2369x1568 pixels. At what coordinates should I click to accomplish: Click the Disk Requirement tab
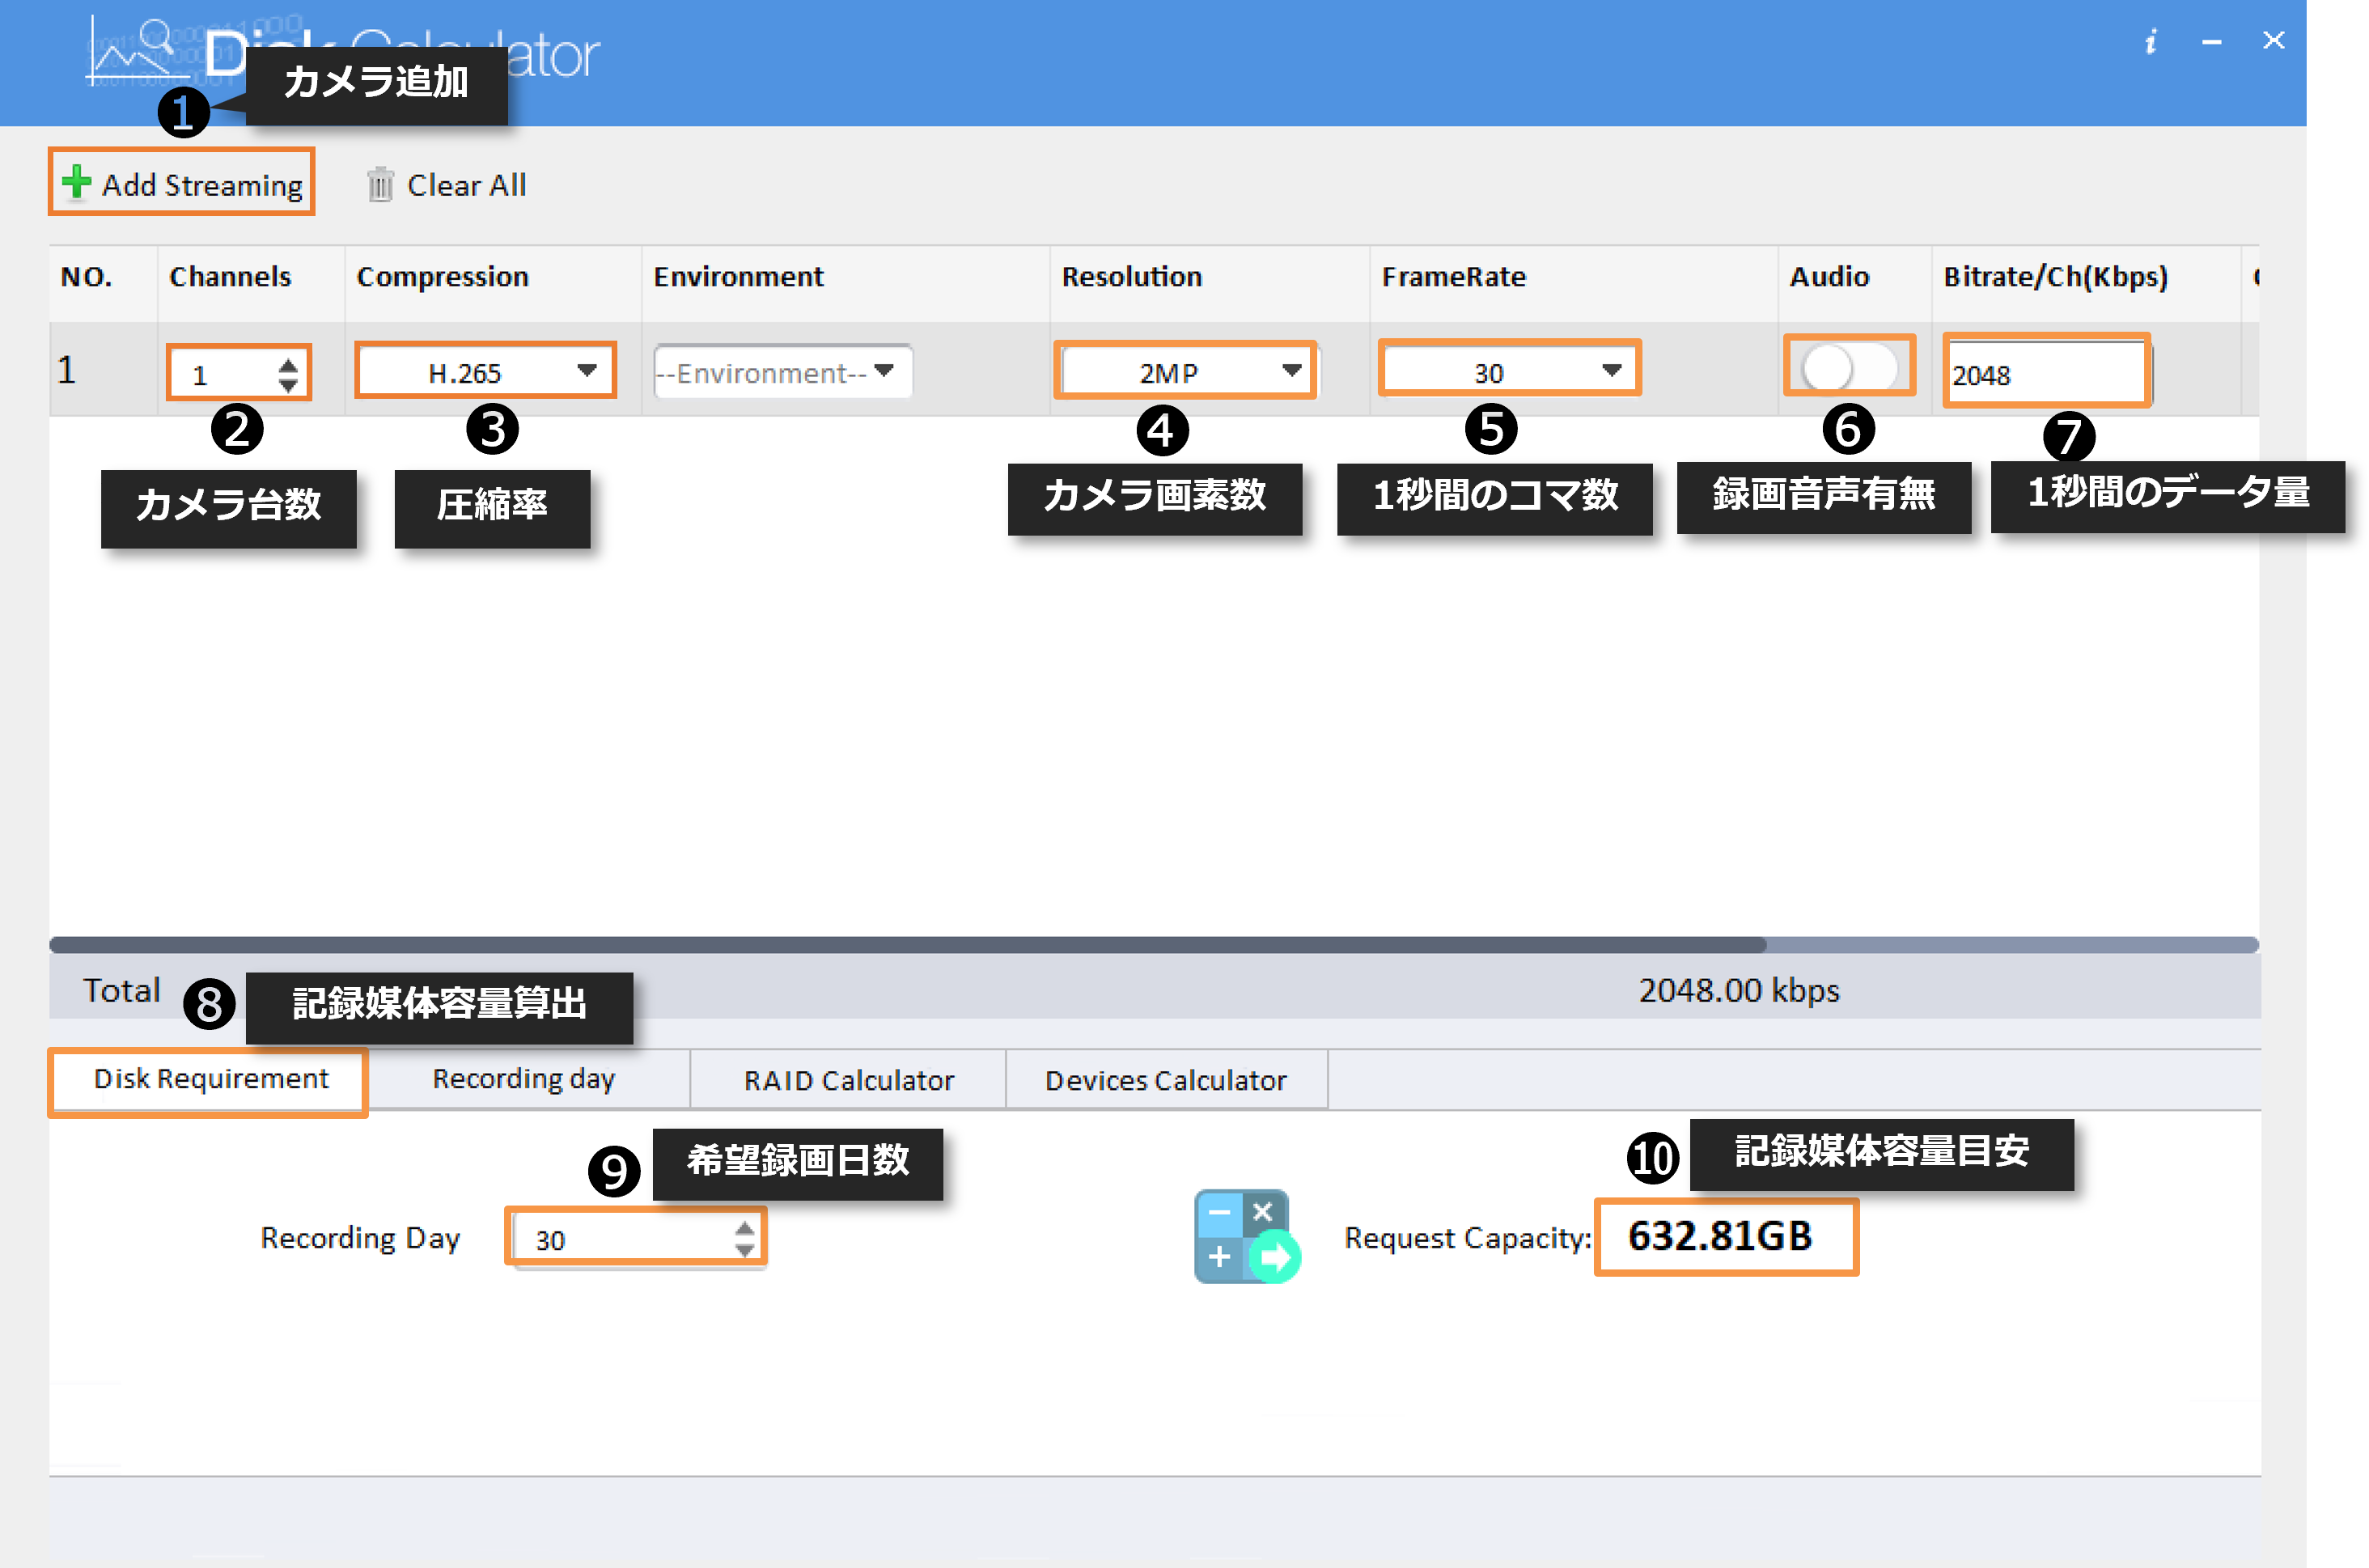210,1080
